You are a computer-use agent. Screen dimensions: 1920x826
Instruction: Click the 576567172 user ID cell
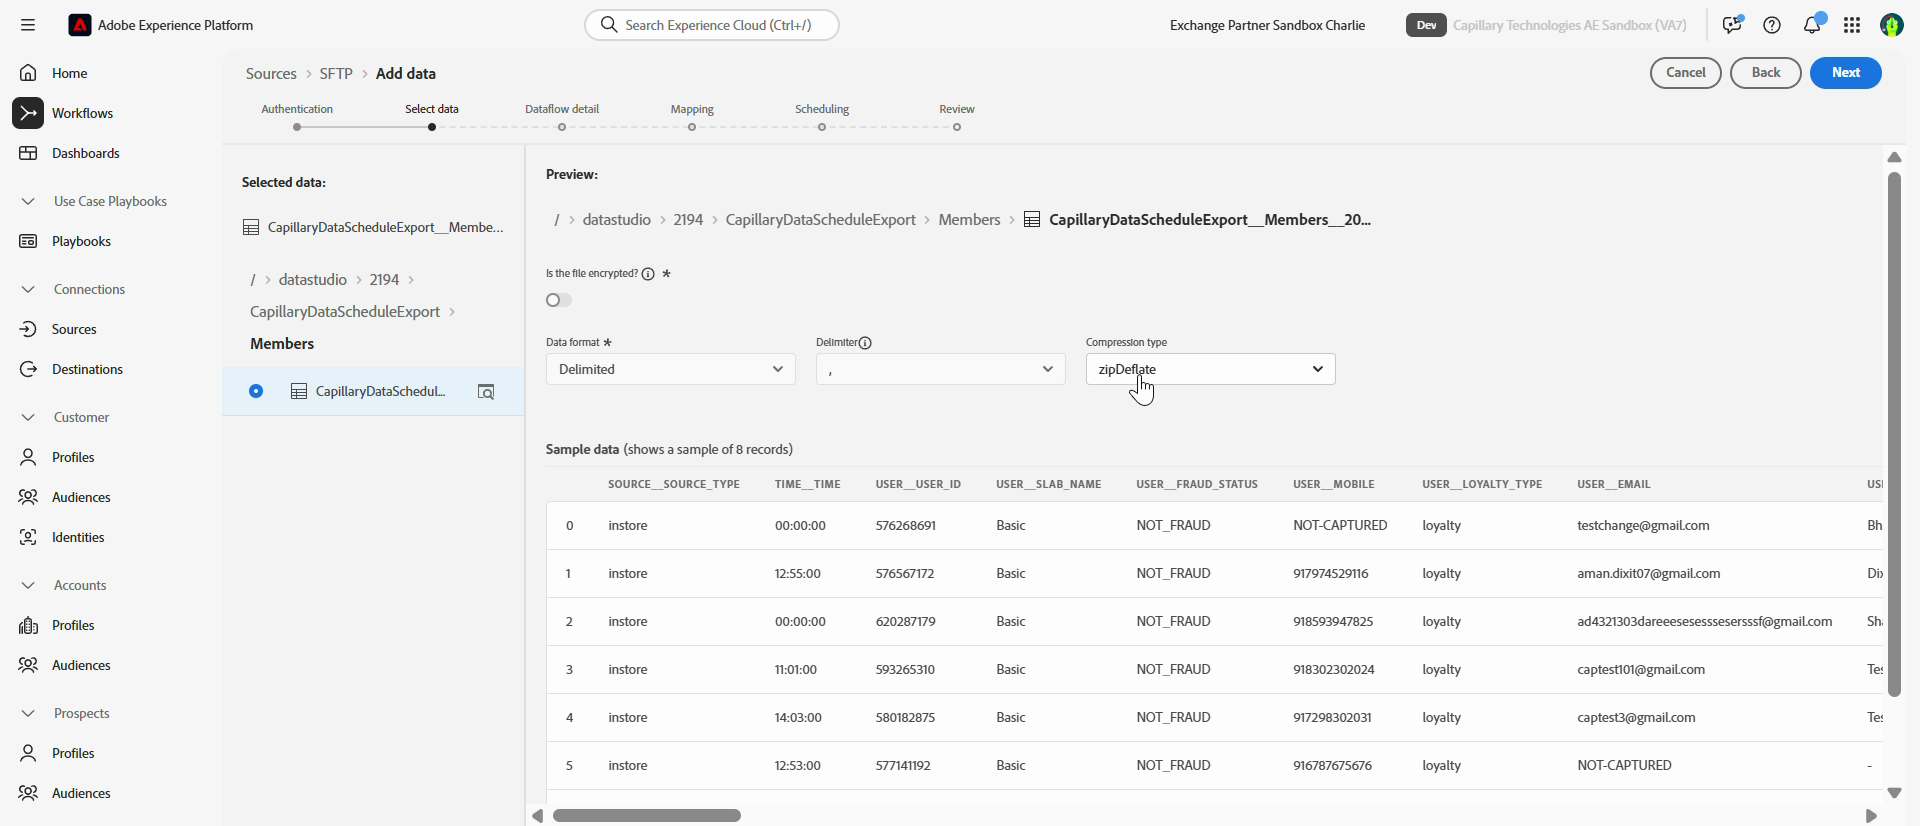coord(905,574)
